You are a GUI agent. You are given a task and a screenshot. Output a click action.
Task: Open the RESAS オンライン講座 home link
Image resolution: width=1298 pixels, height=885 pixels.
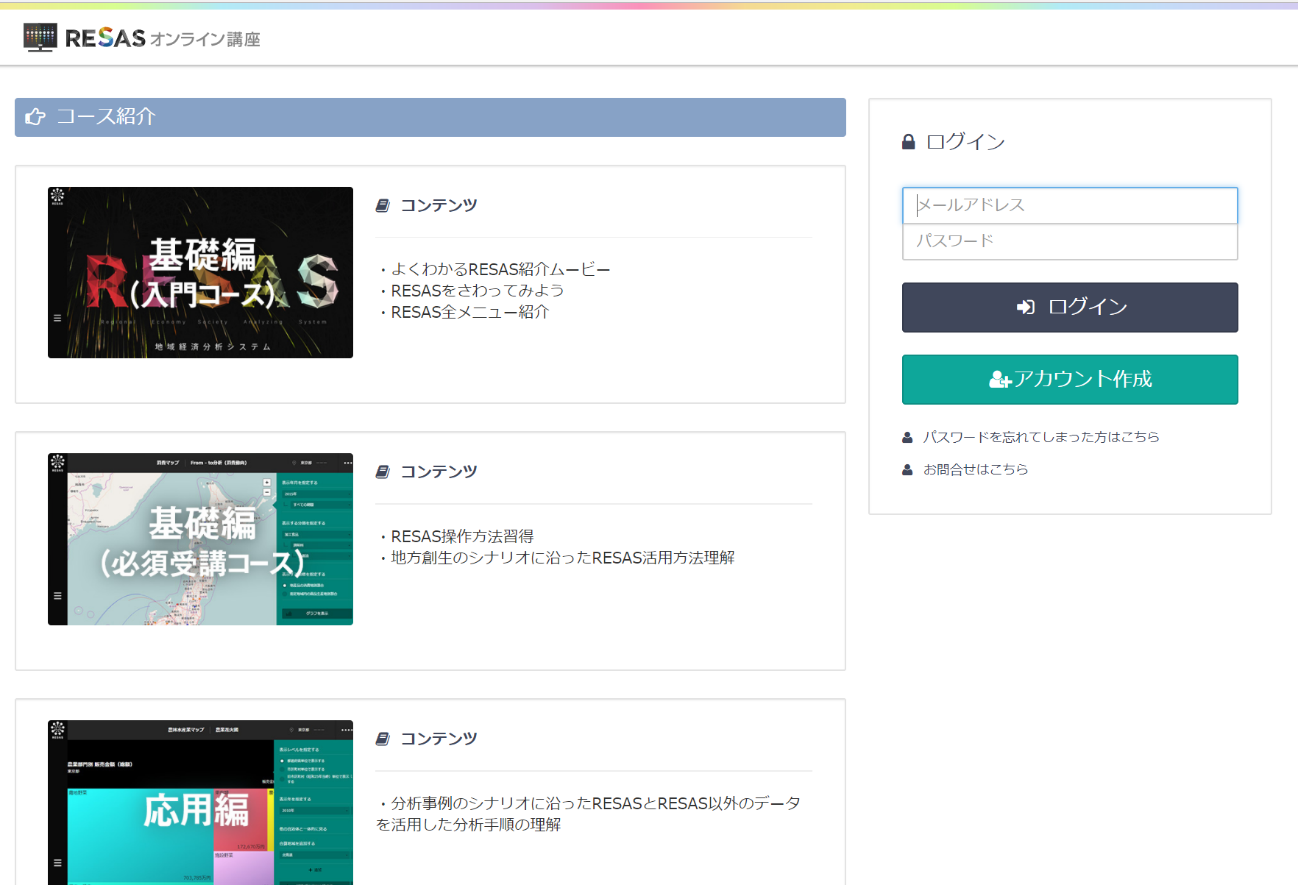click(x=141, y=39)
